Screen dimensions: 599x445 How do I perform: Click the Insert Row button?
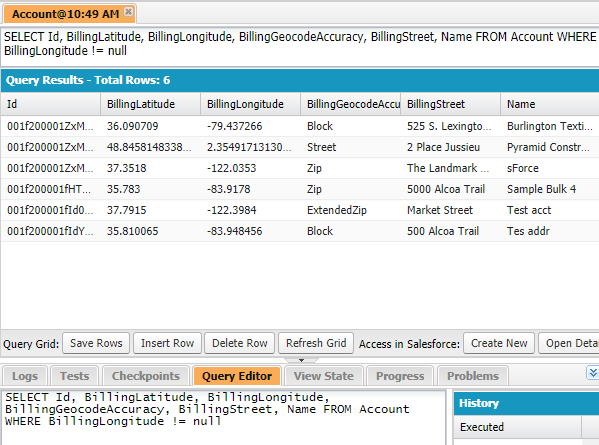pos(167,343)
